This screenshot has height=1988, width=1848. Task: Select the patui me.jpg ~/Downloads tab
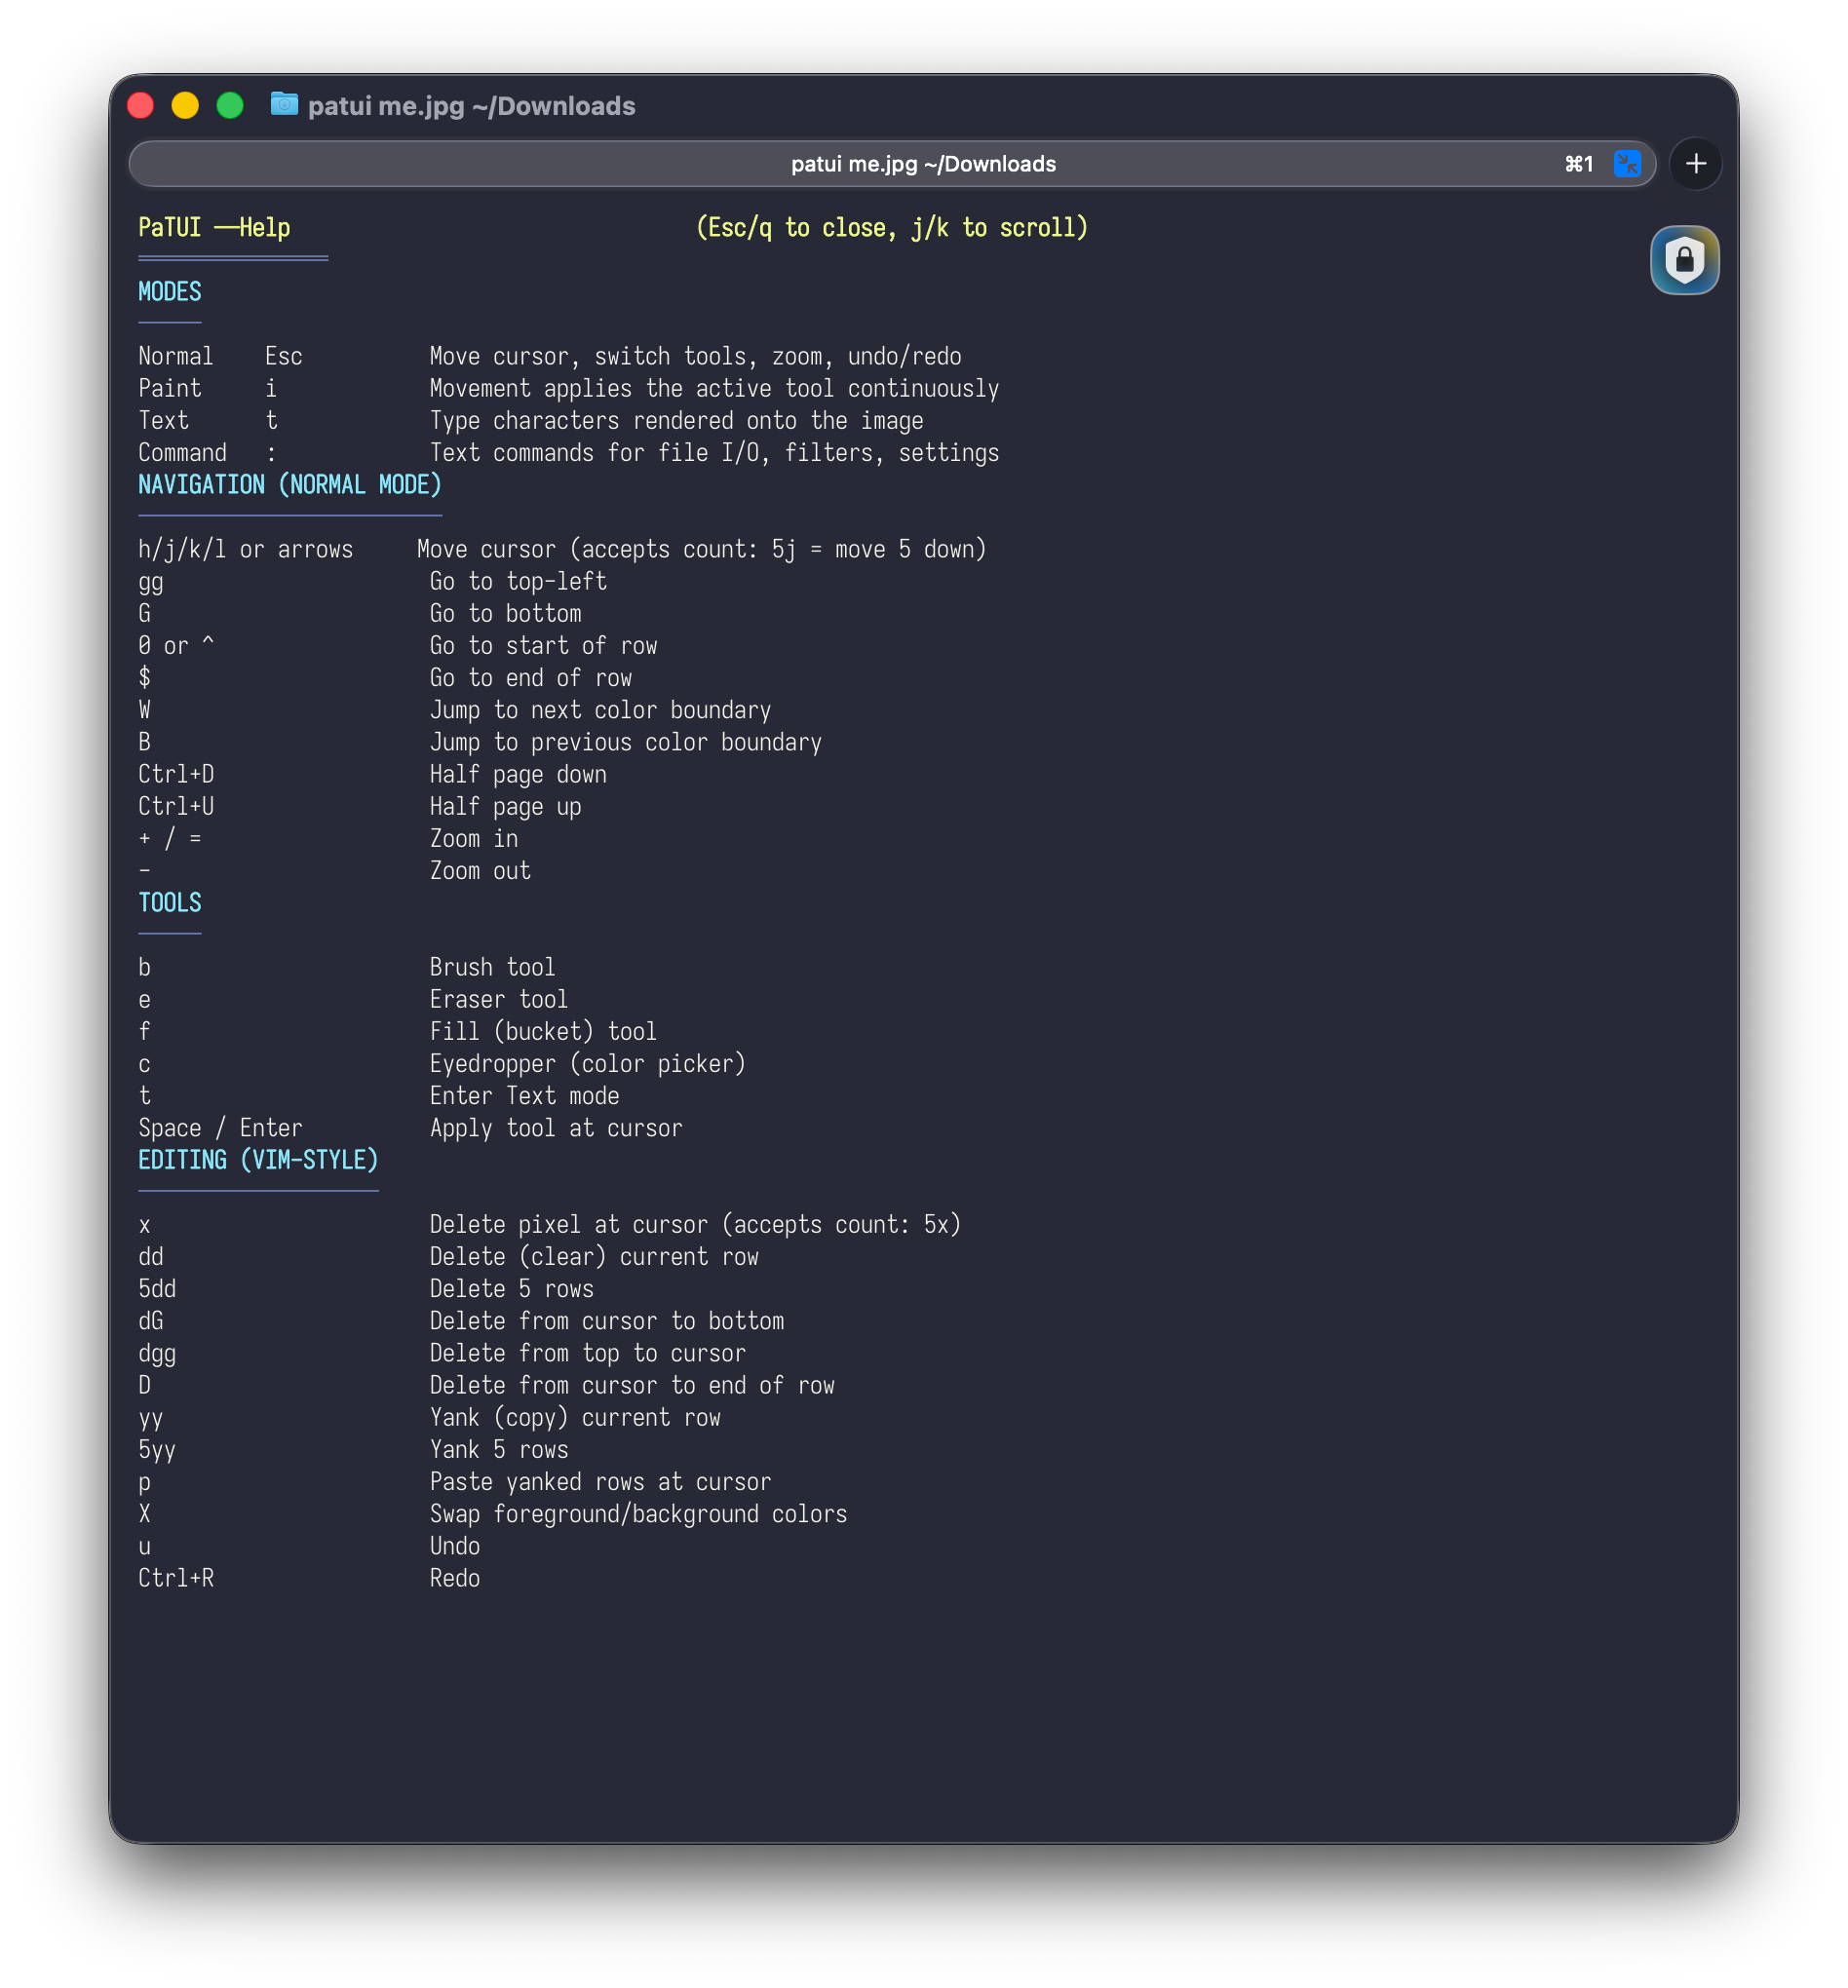tap(892, 164)
